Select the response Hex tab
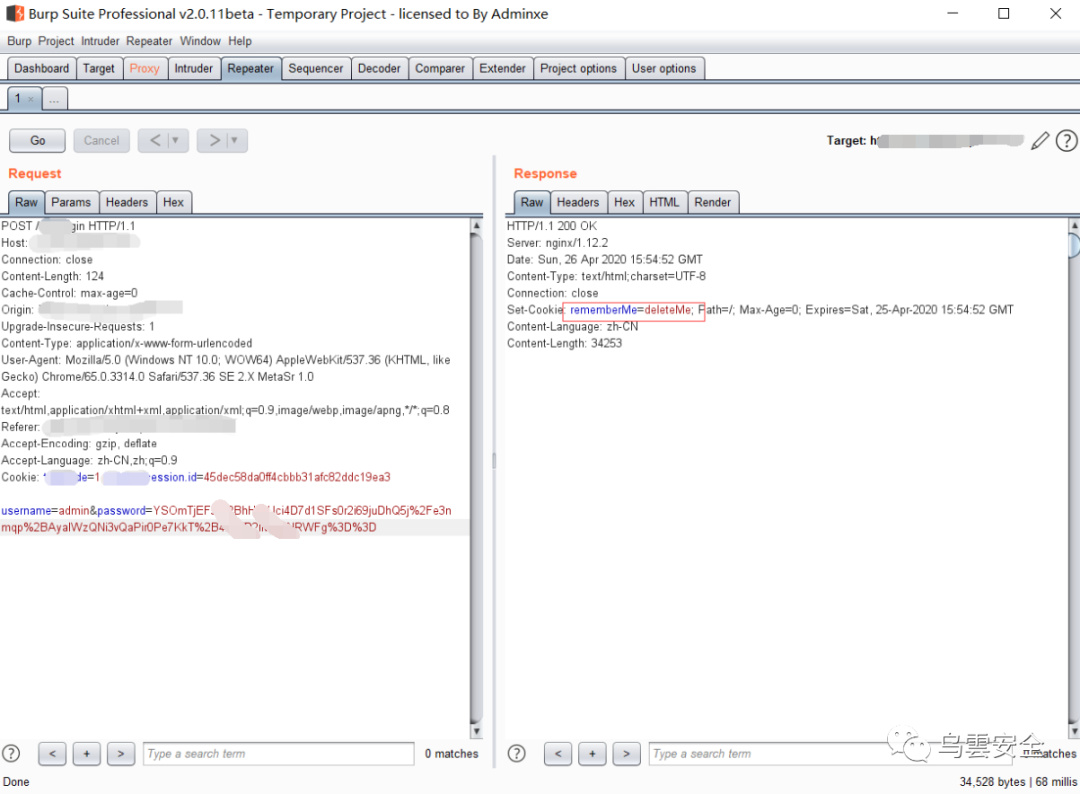The image size is (1080, 794). click(624, 202)
